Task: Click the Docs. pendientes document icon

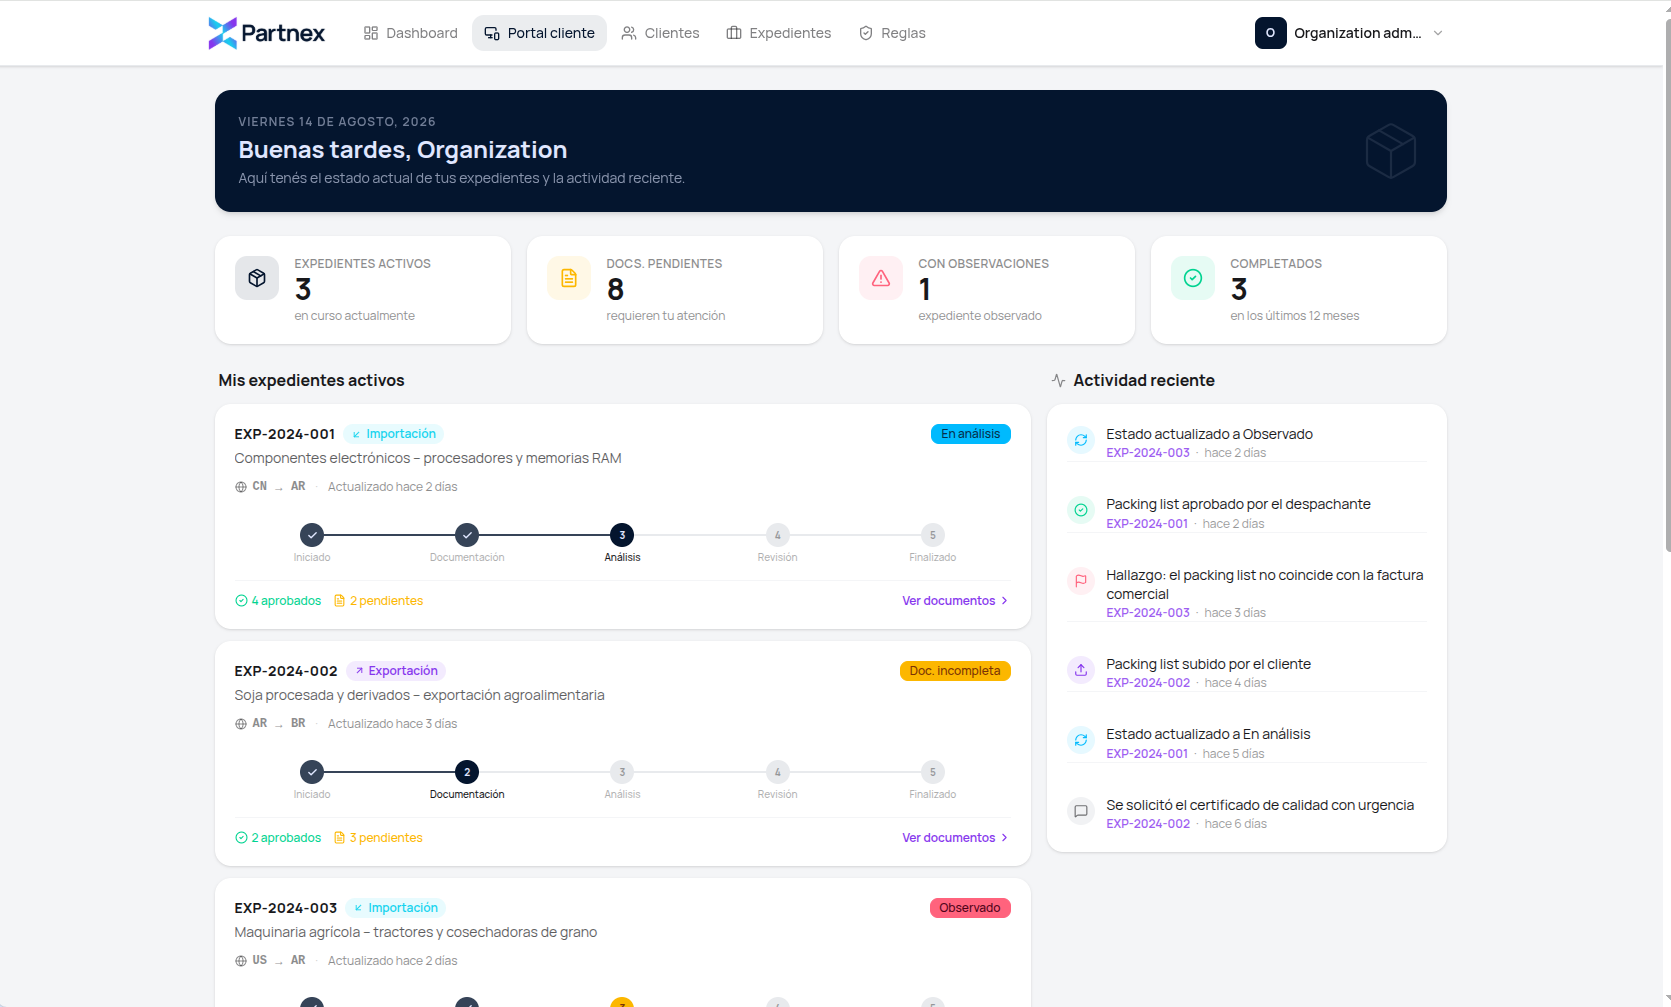Action: (569, 278)
